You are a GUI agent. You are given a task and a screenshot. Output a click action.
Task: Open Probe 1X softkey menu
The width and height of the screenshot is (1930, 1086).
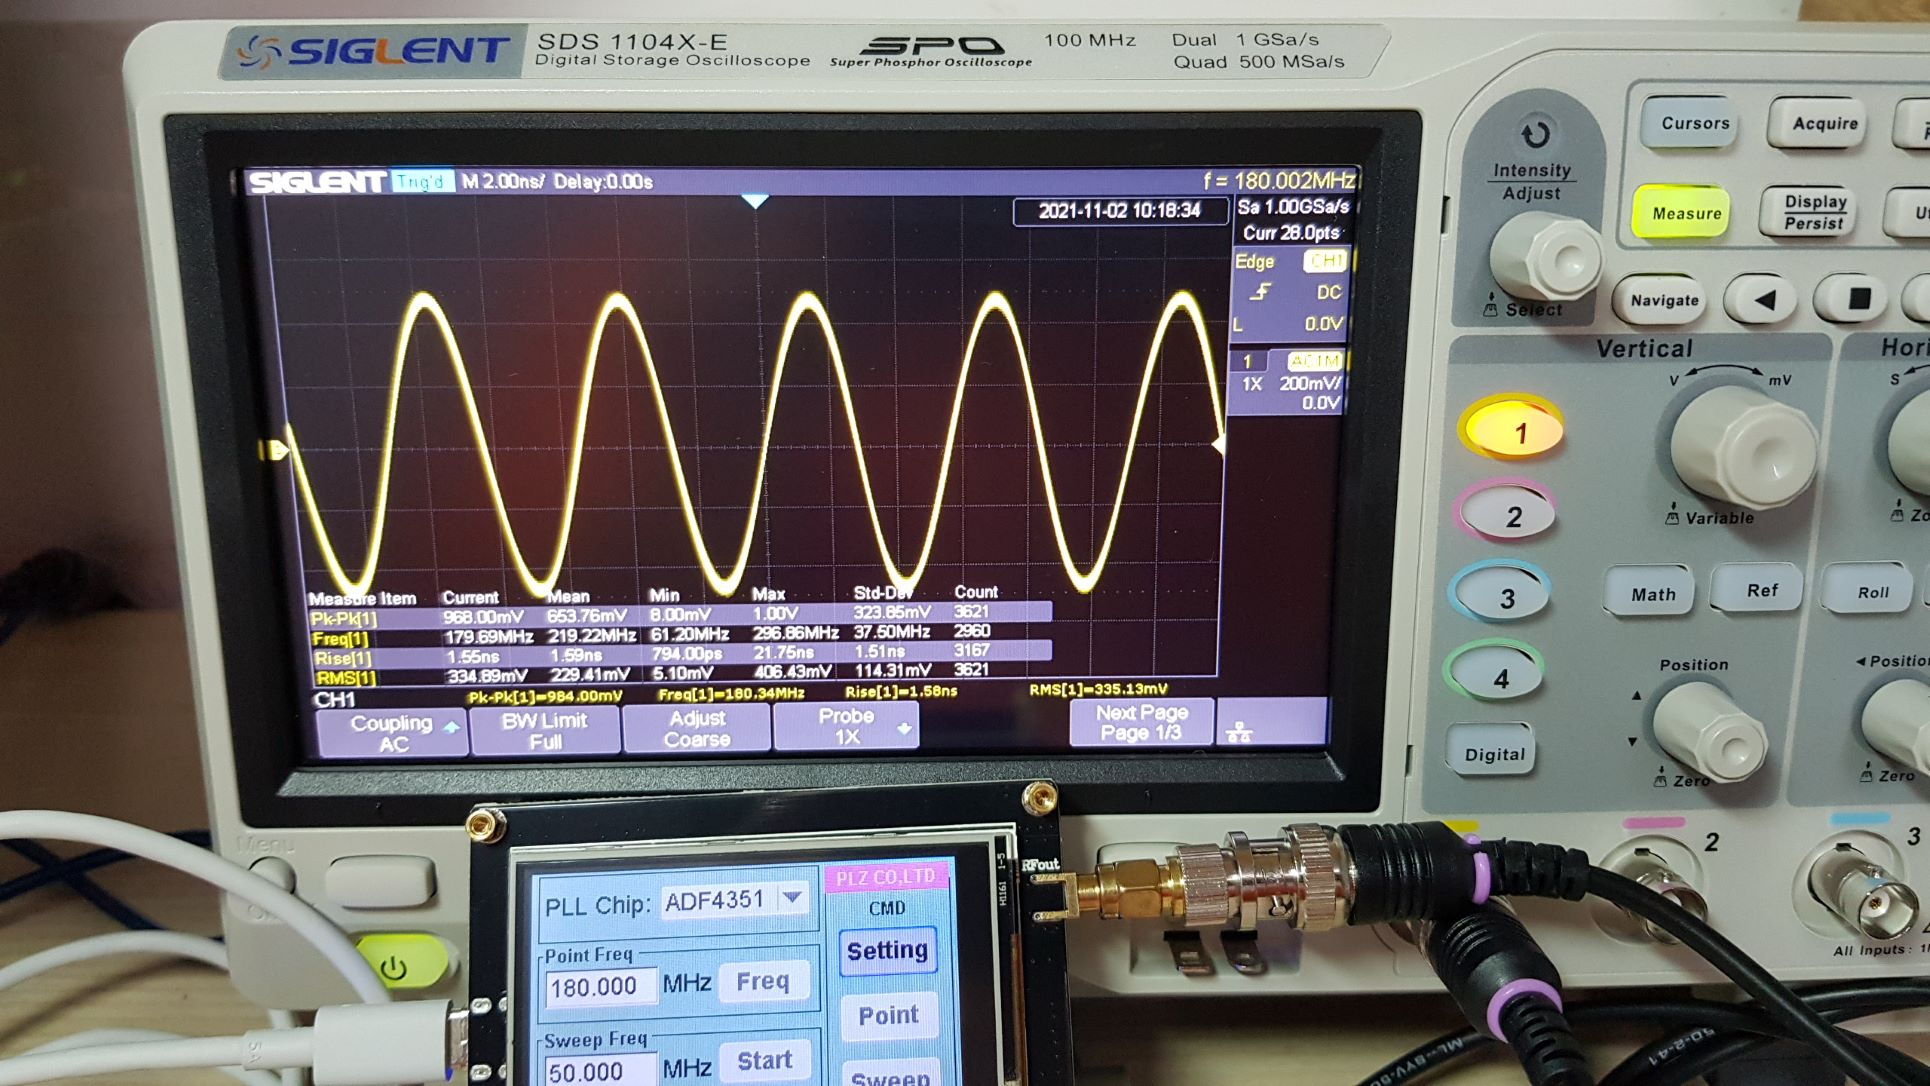(846, 726)
